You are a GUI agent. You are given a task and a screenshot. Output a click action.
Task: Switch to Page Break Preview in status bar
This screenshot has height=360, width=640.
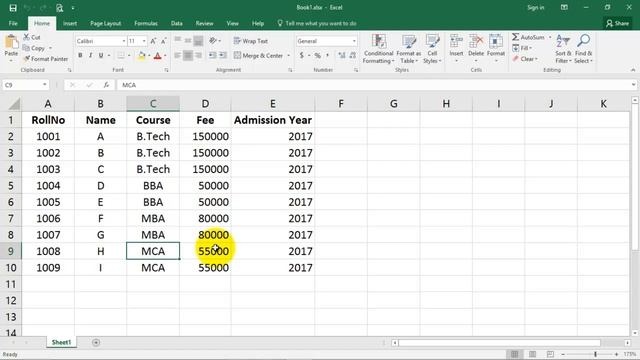tap(550, 354)
